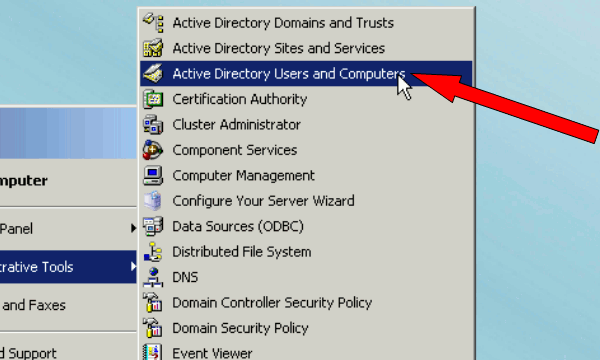Open Active Directory Domains and Trusts
The width and height of the screenshot is (600, 360).
[306, 23]
